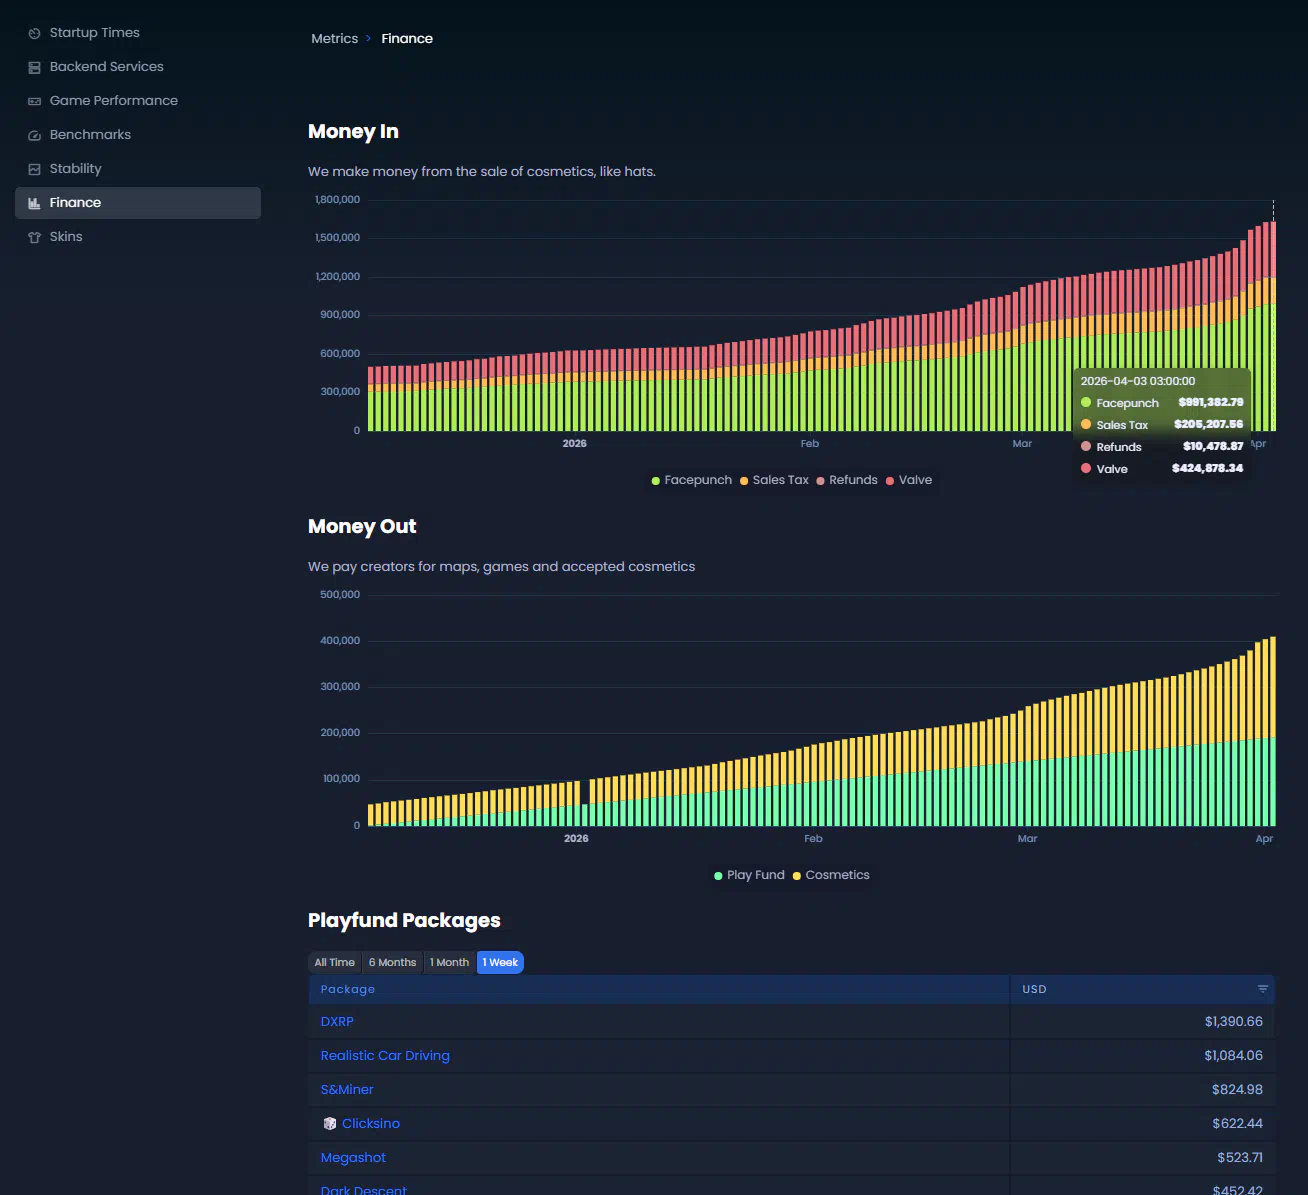Toggle Sales Tax series in chart legend
The image size is (1308, 1195).
[774, 480]
